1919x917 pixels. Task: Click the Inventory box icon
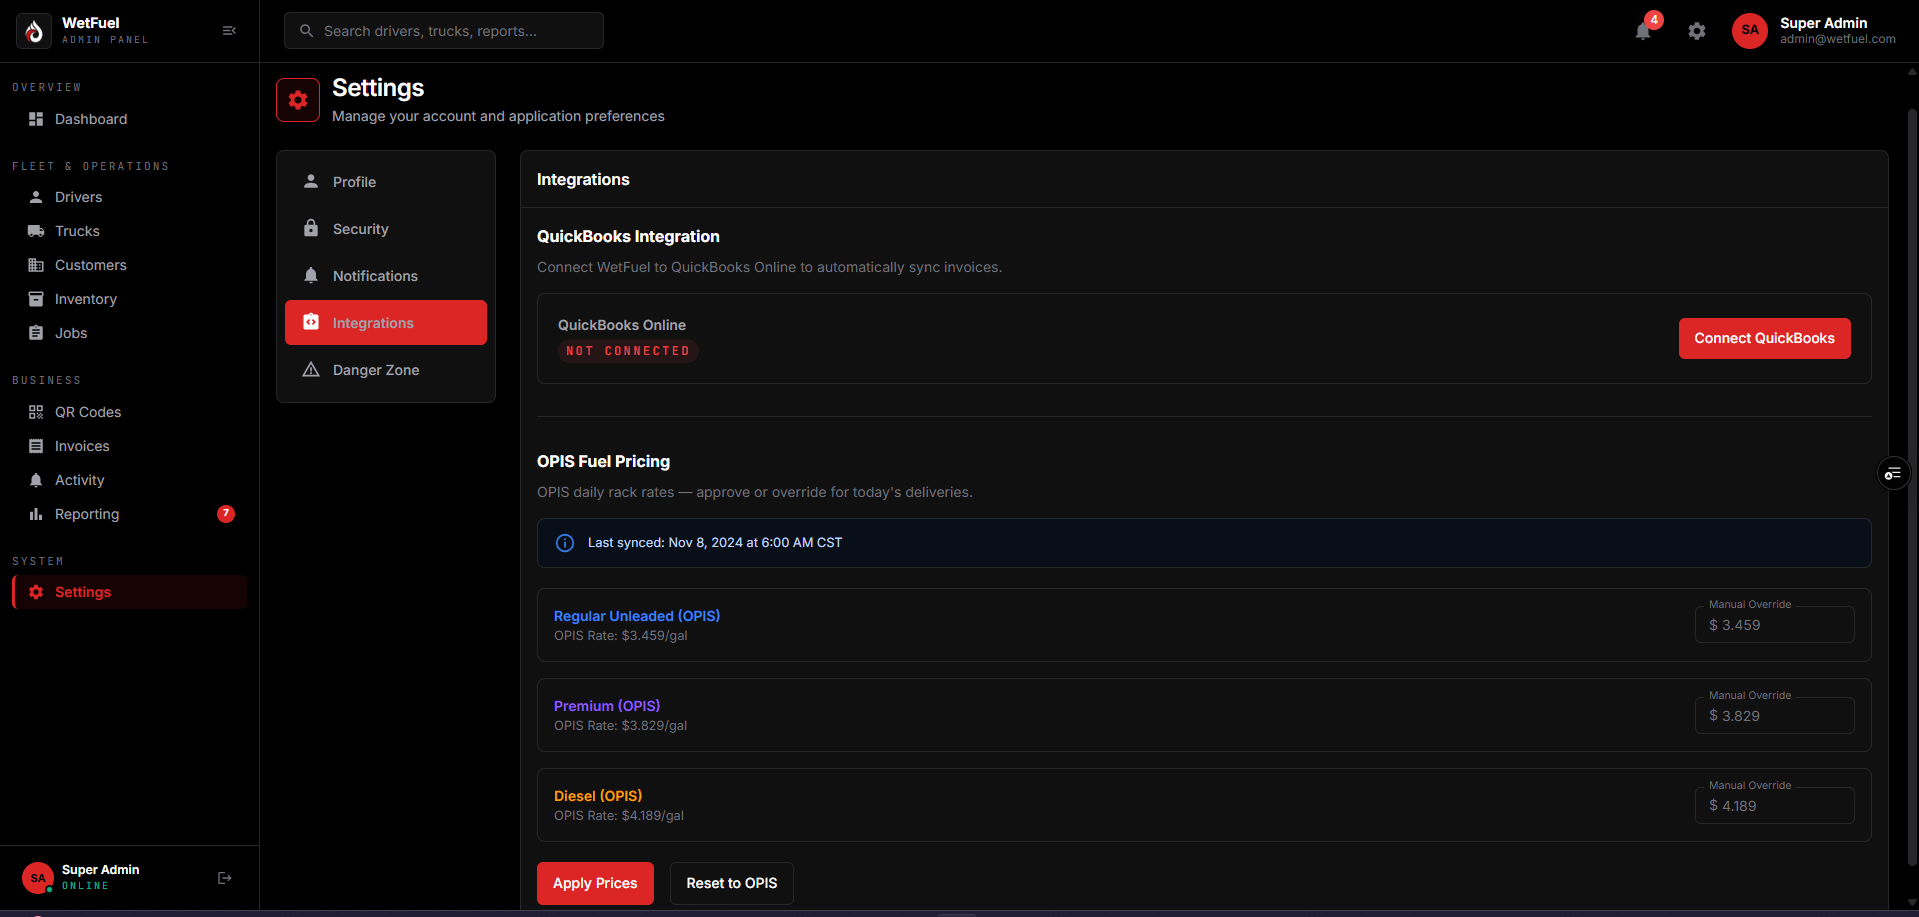pyautogui.click(x=36, y=299)
